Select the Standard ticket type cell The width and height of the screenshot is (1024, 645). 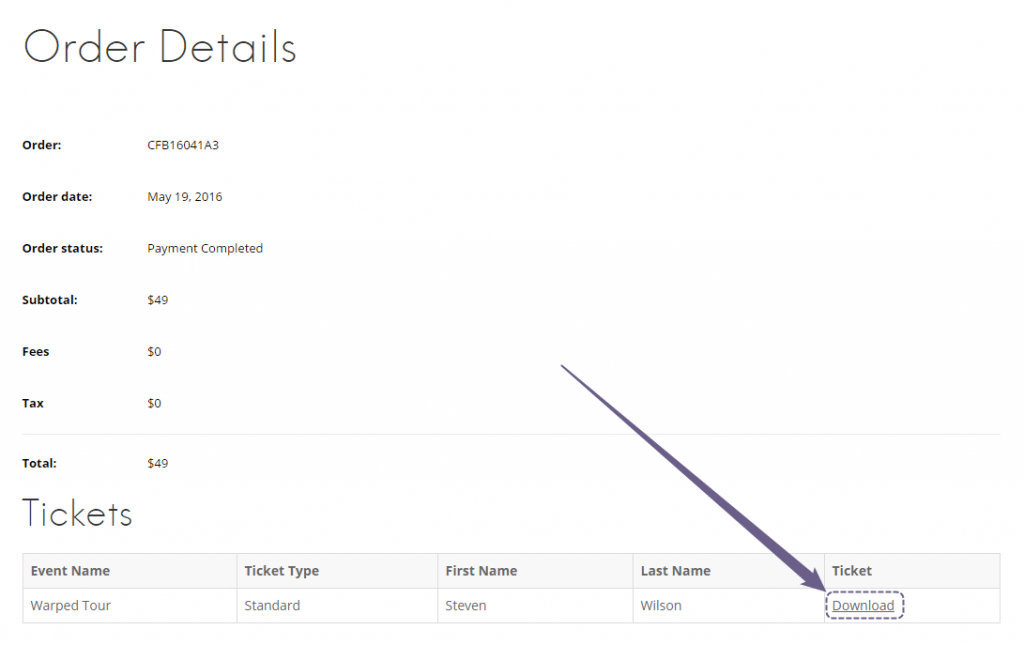point(337,606)
